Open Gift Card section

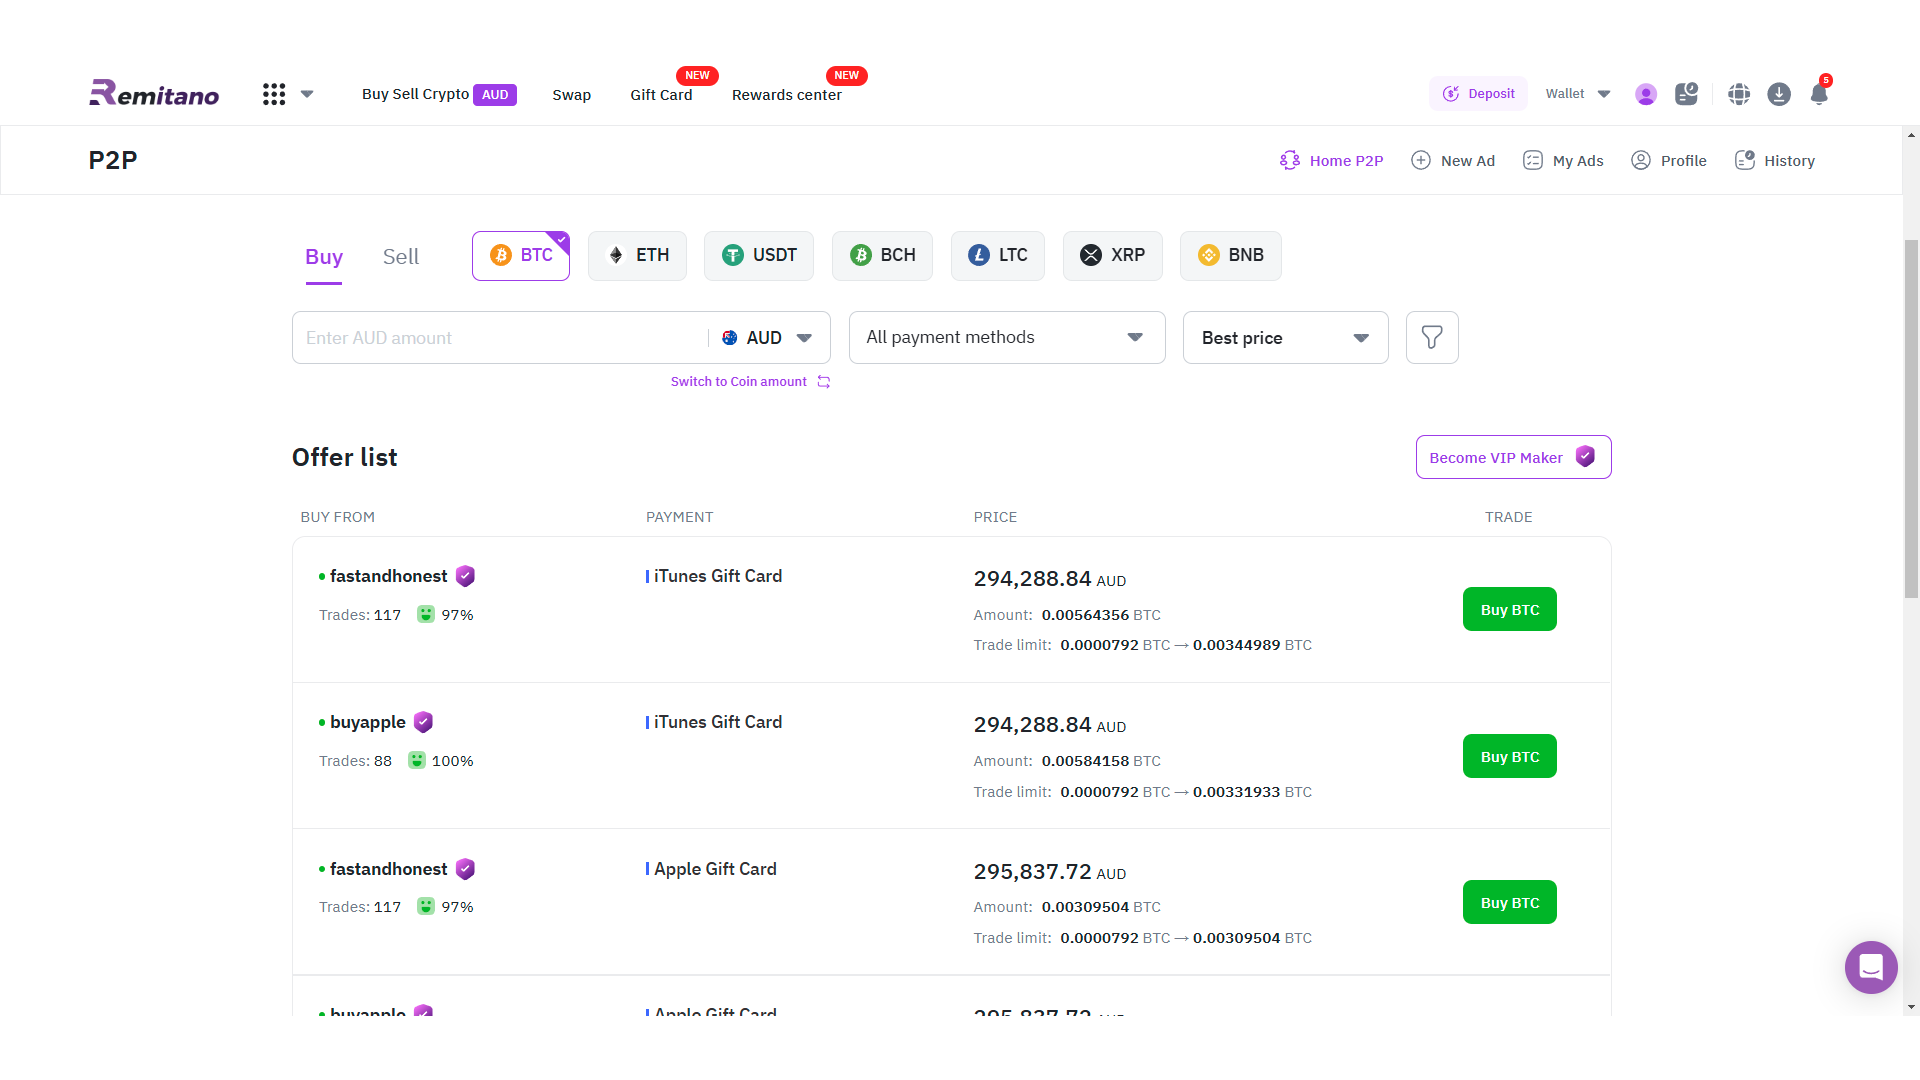pos(661,95)
